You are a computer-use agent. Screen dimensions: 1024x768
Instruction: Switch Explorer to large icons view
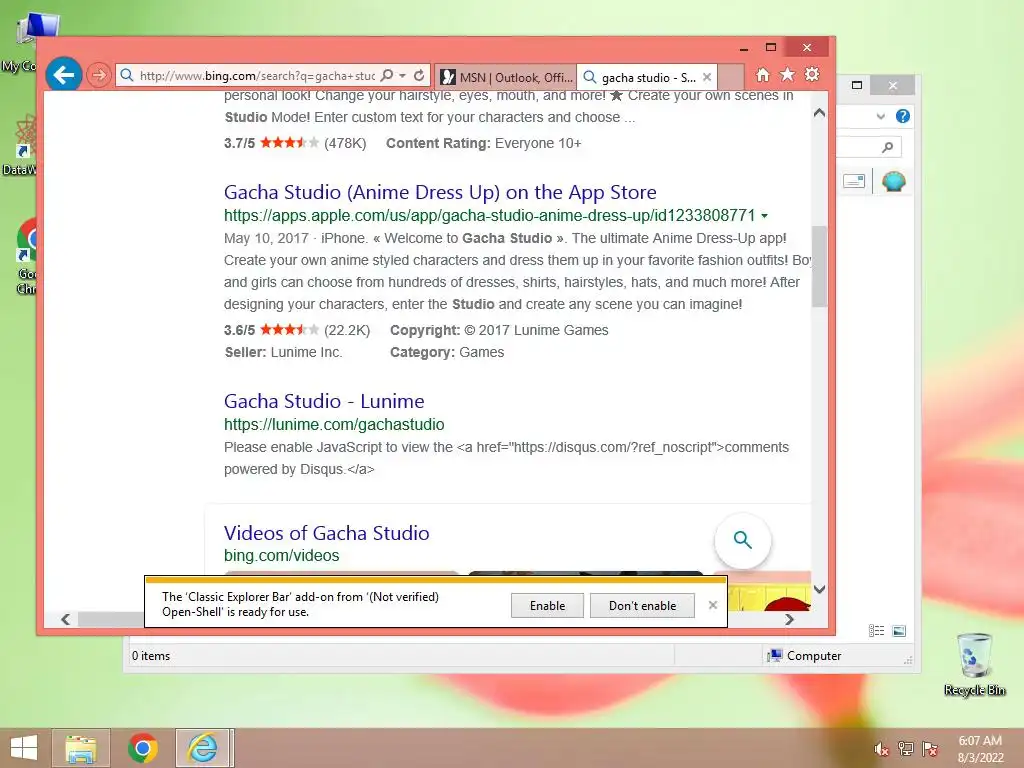pyautogui.click(x=899, y=631)
